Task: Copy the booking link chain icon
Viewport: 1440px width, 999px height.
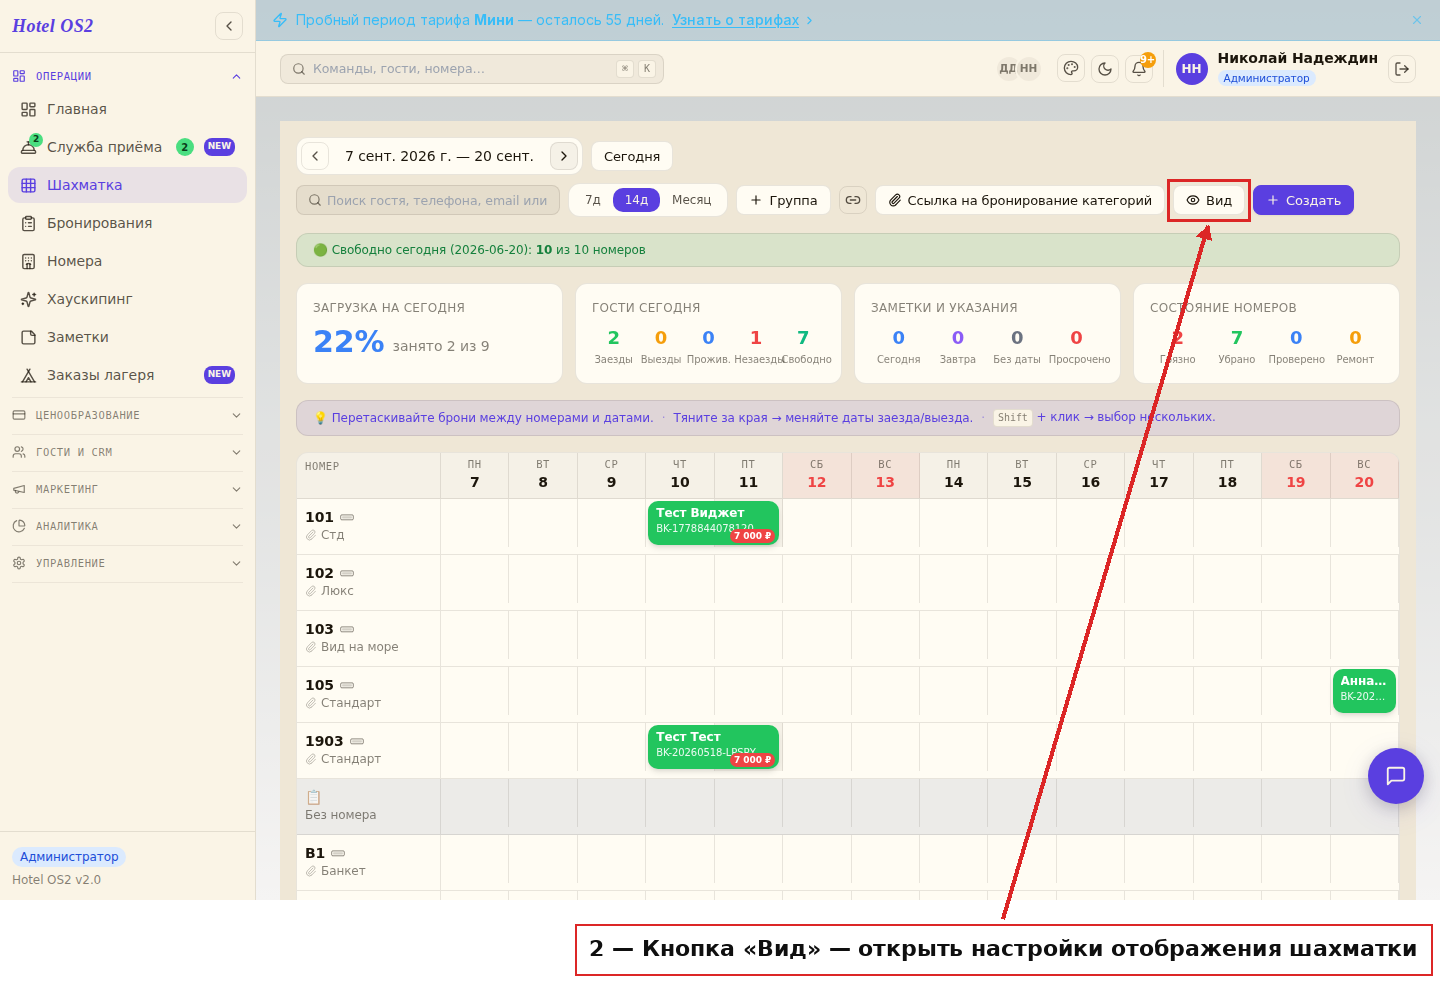Action: tap(853, 200)
